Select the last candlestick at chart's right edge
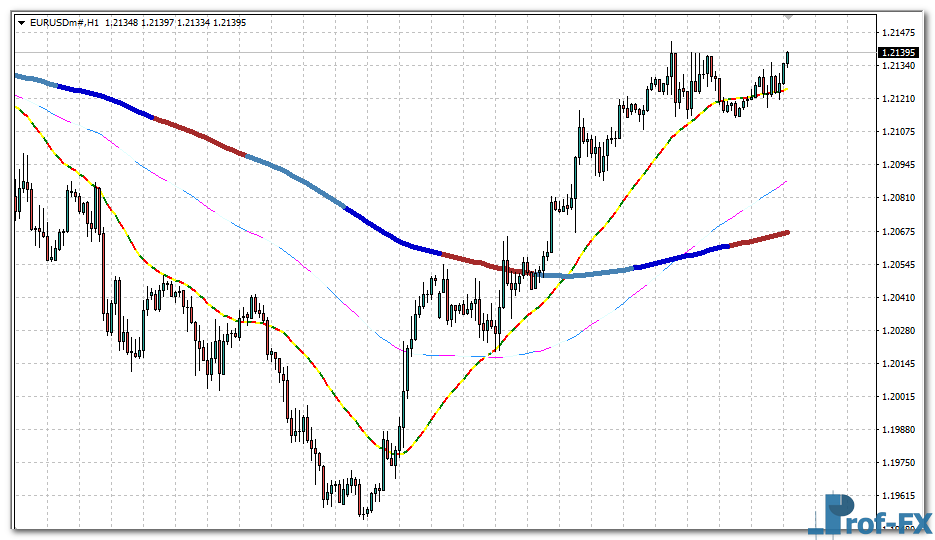The image size is (935, 540). coord(788,58)
